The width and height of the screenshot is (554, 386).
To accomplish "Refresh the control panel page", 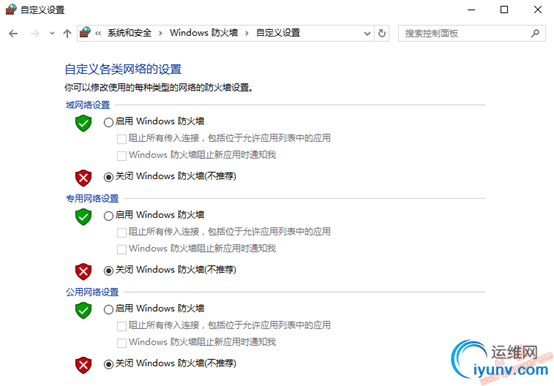I will pyautogui.click(x=382, y=34).
